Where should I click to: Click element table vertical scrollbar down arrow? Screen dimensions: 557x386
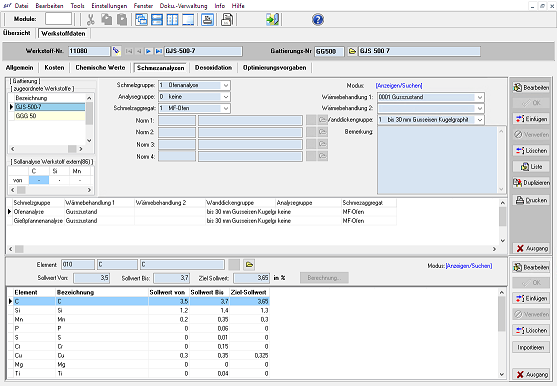point(502,374)
